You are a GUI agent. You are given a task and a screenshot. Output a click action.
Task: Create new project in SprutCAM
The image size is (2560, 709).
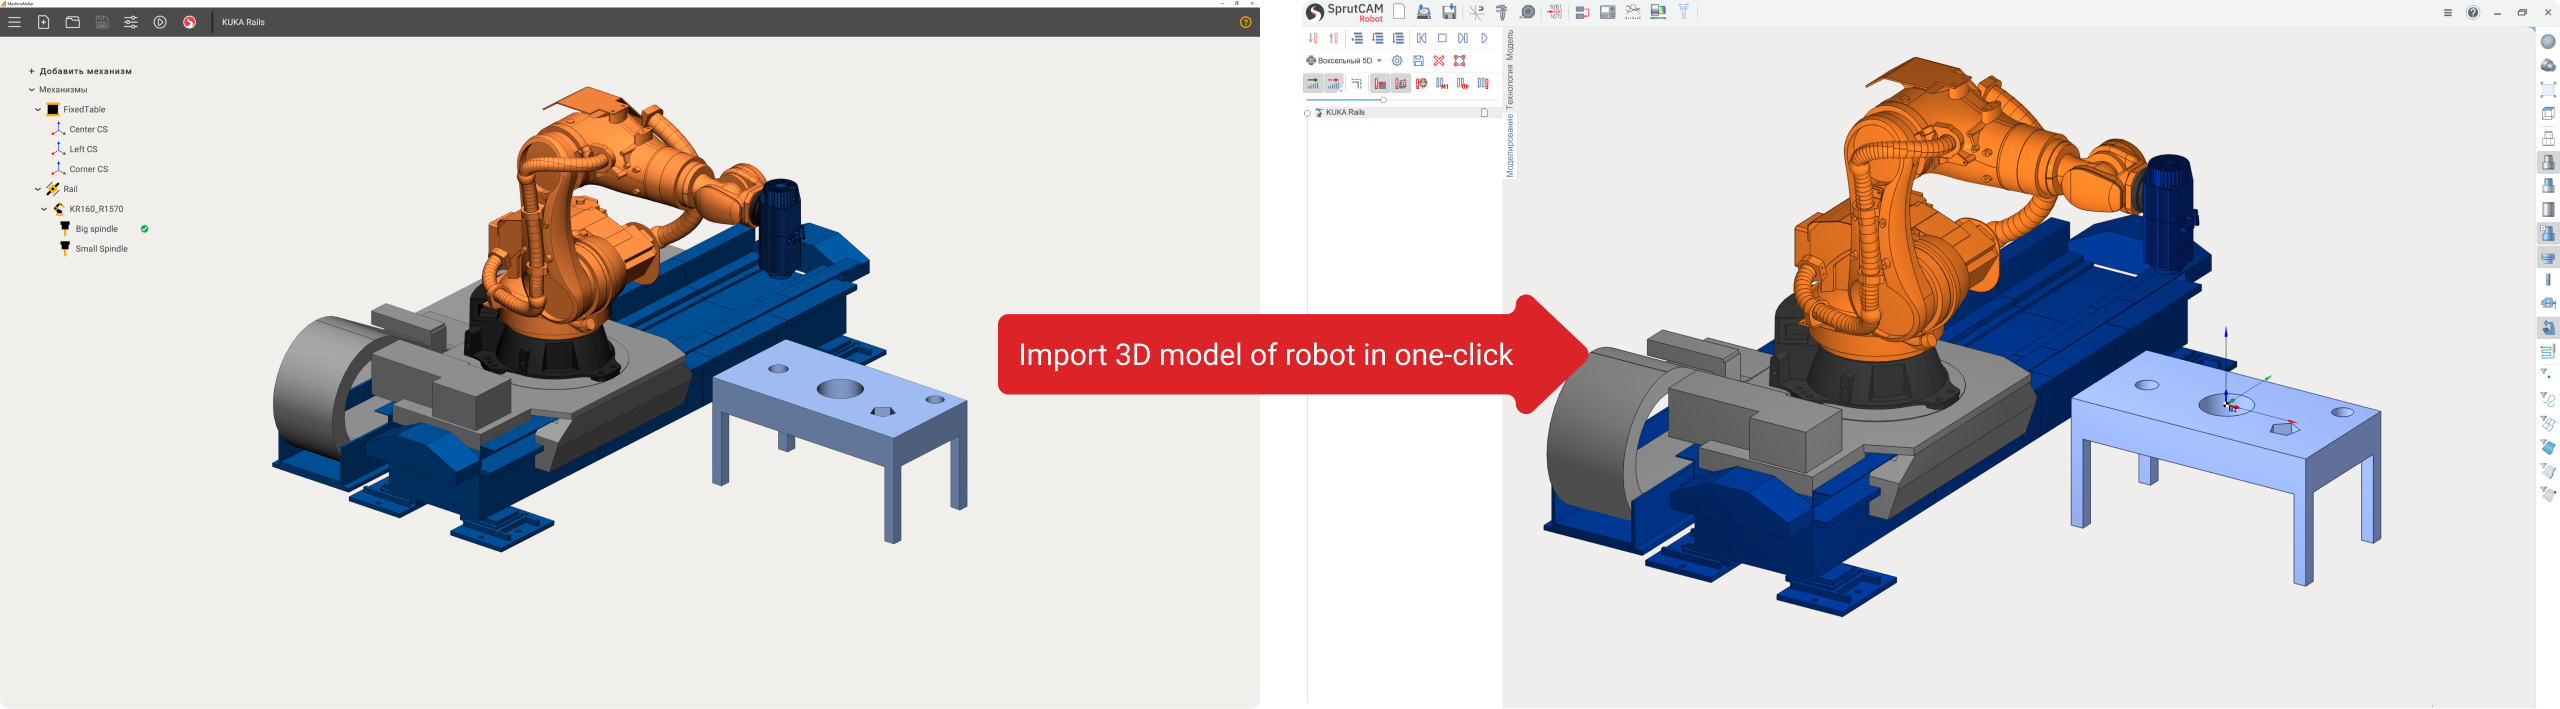coord(1399,12)
